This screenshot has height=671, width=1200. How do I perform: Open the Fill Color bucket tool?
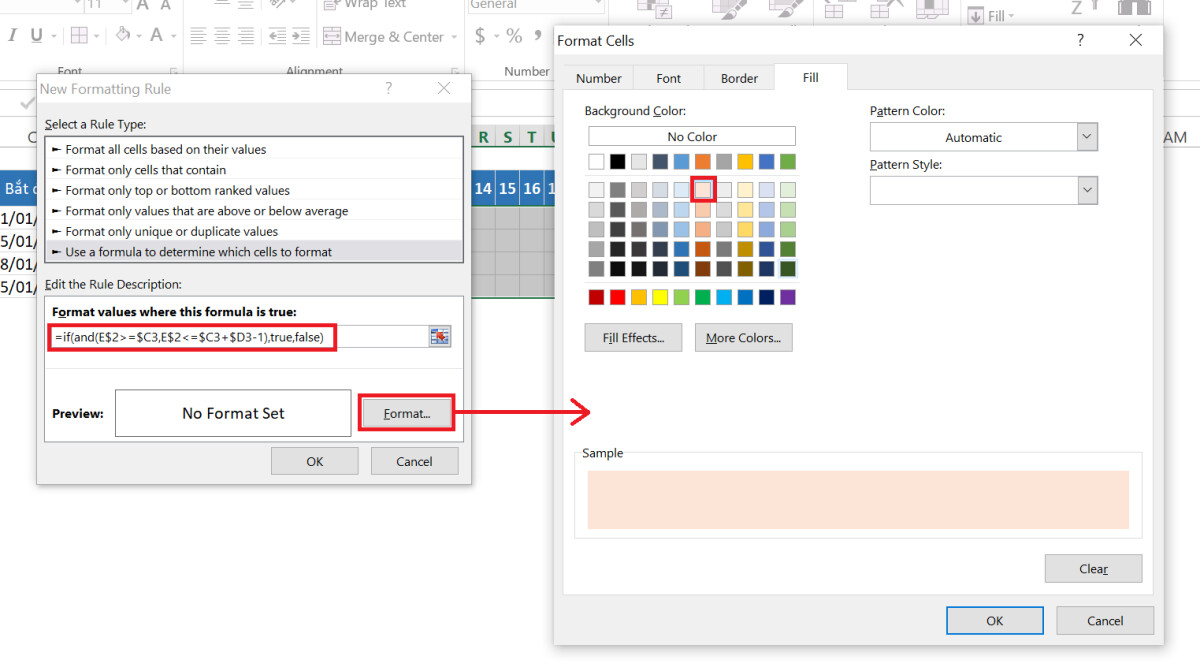(121, 35)
